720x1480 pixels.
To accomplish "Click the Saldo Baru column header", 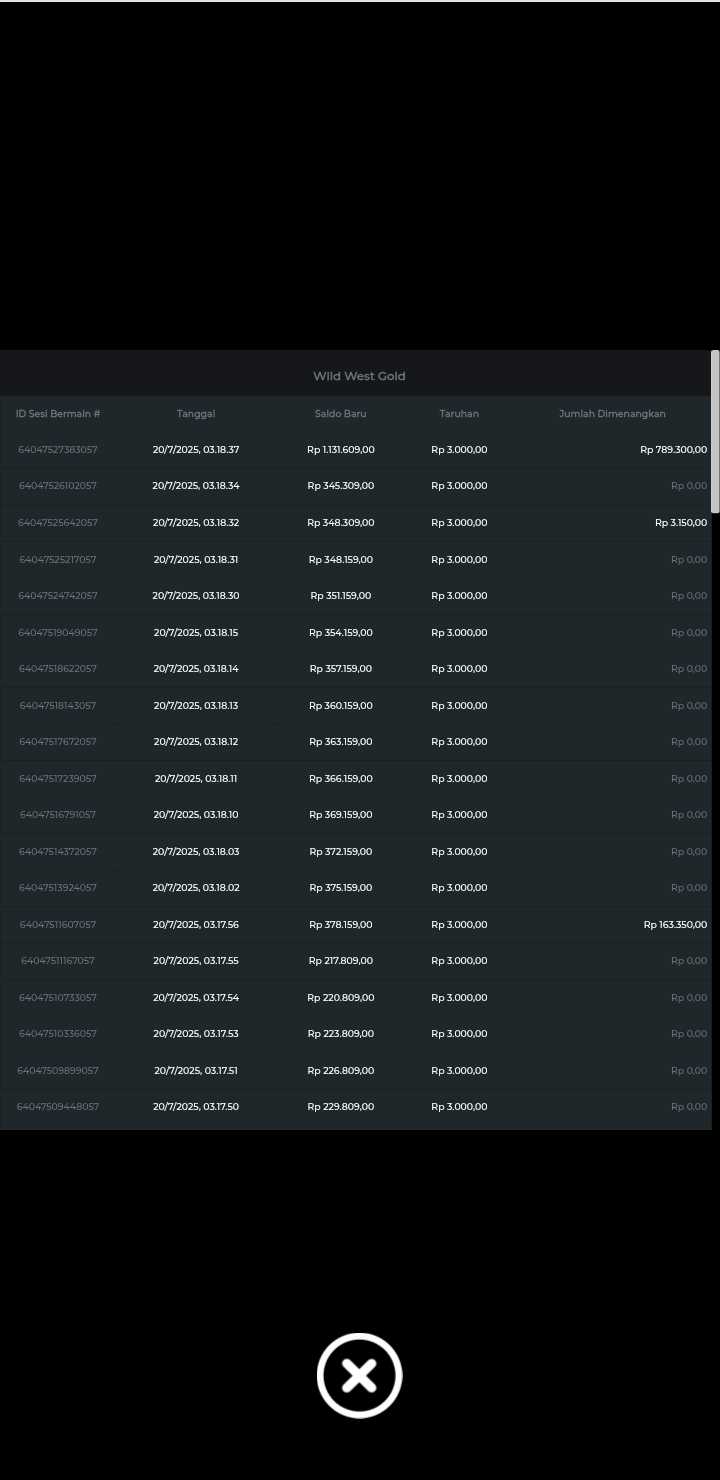I will (x=341, y=414).
